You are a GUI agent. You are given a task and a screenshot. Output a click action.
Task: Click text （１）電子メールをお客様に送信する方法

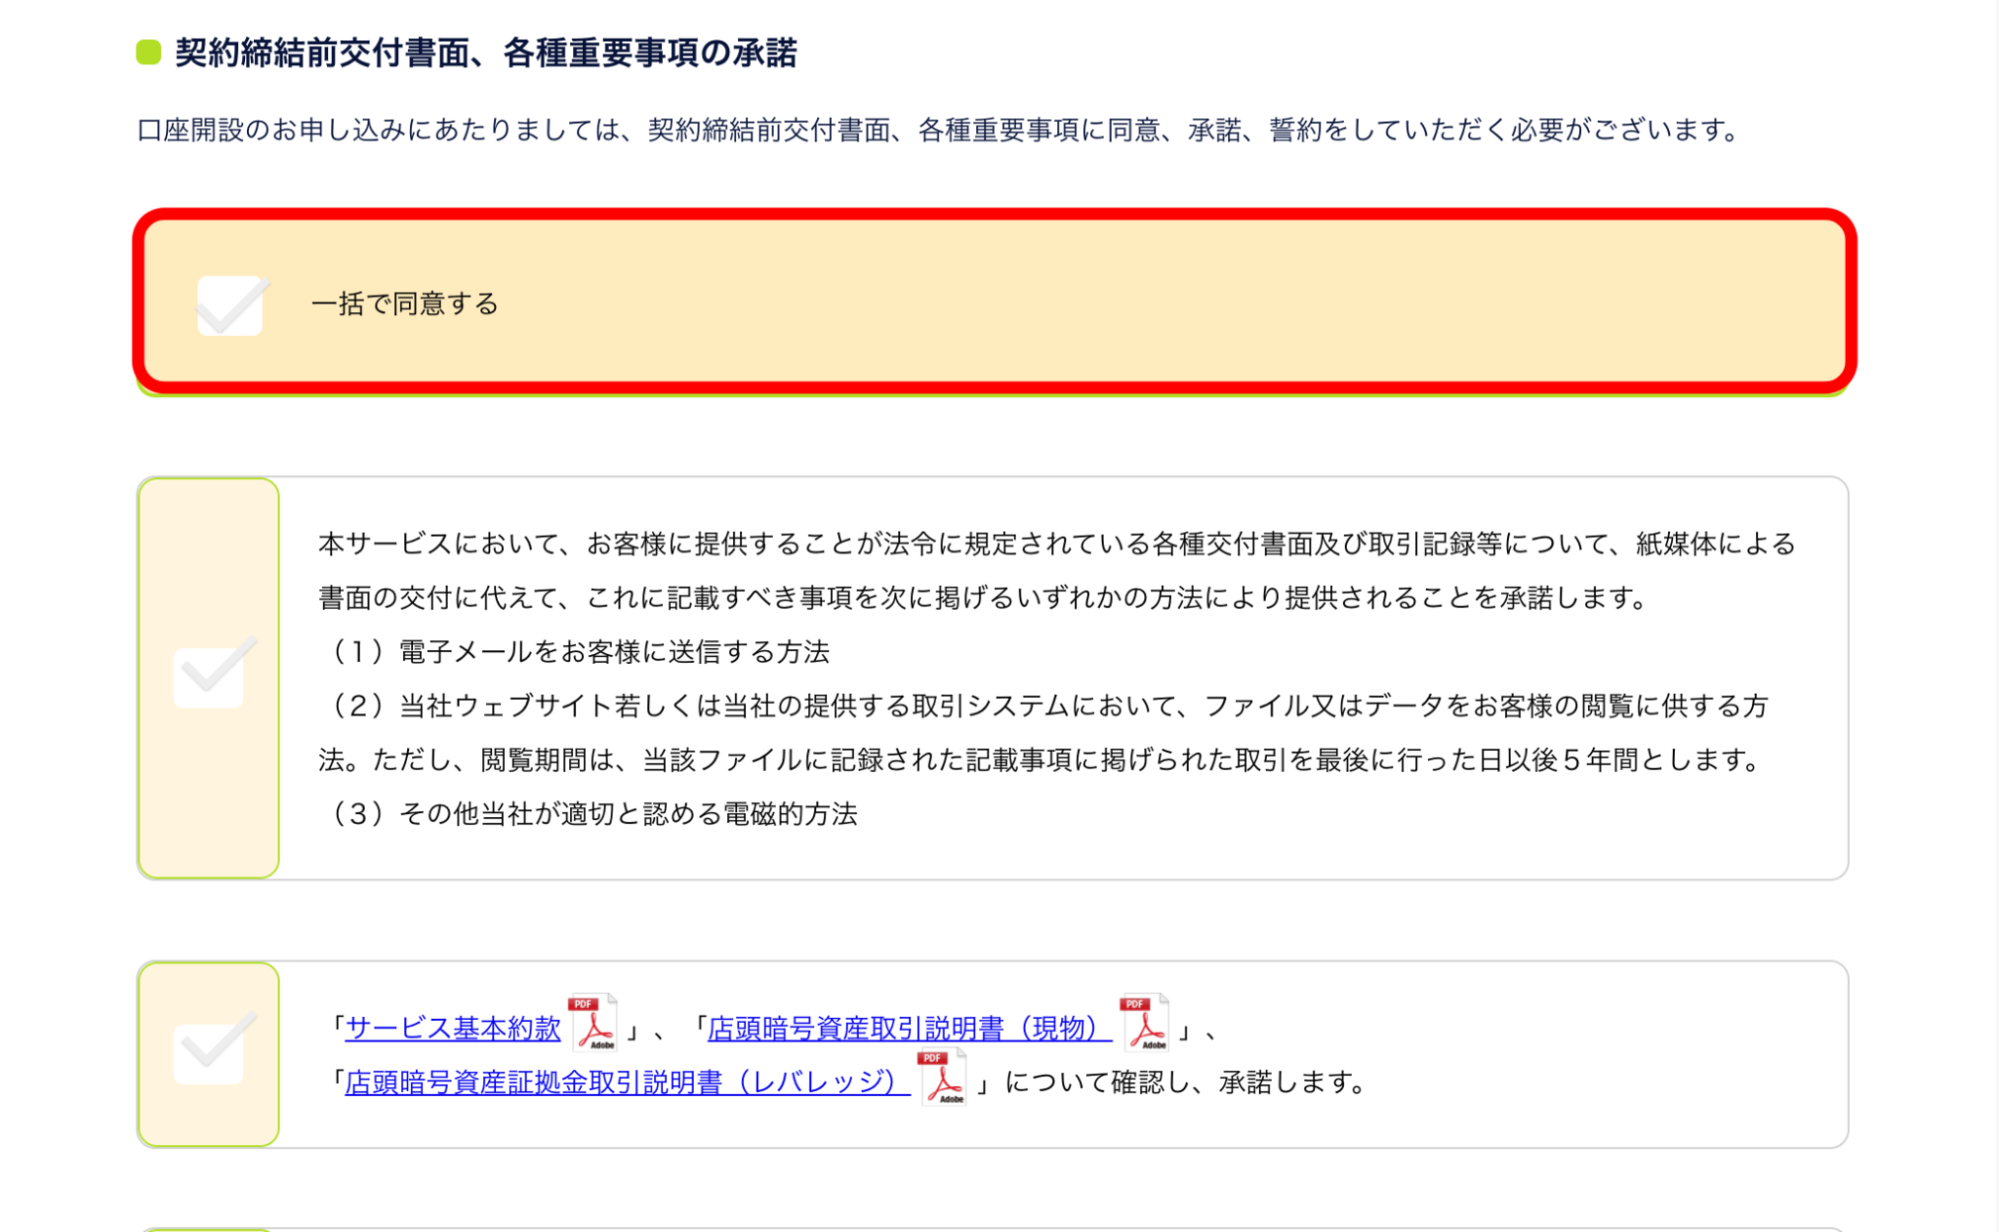click(x=575, y=652)
